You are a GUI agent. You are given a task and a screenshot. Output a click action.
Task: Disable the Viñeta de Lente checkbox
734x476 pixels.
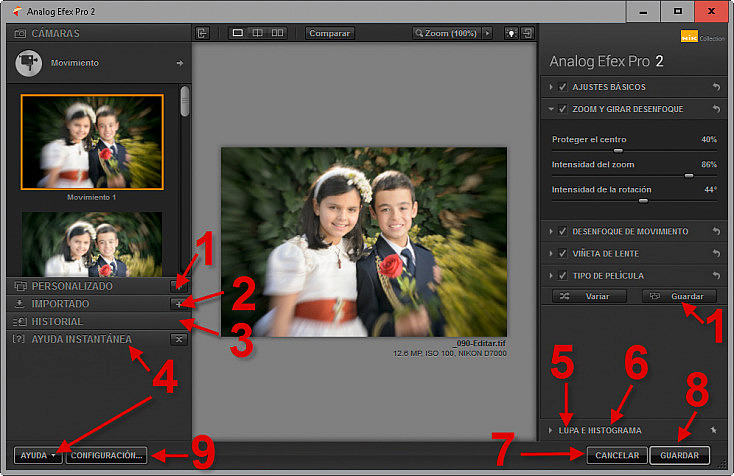[x=562, y=253]
